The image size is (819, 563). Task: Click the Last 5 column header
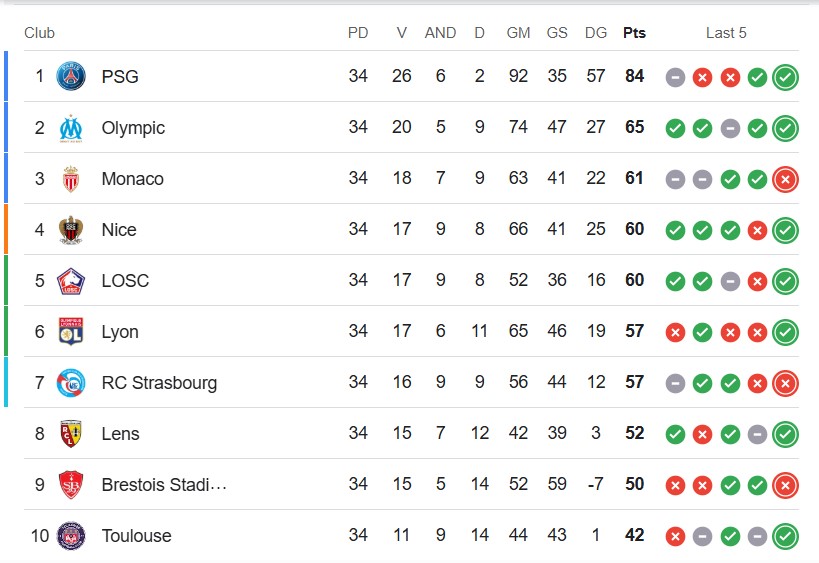pos(726,33)
